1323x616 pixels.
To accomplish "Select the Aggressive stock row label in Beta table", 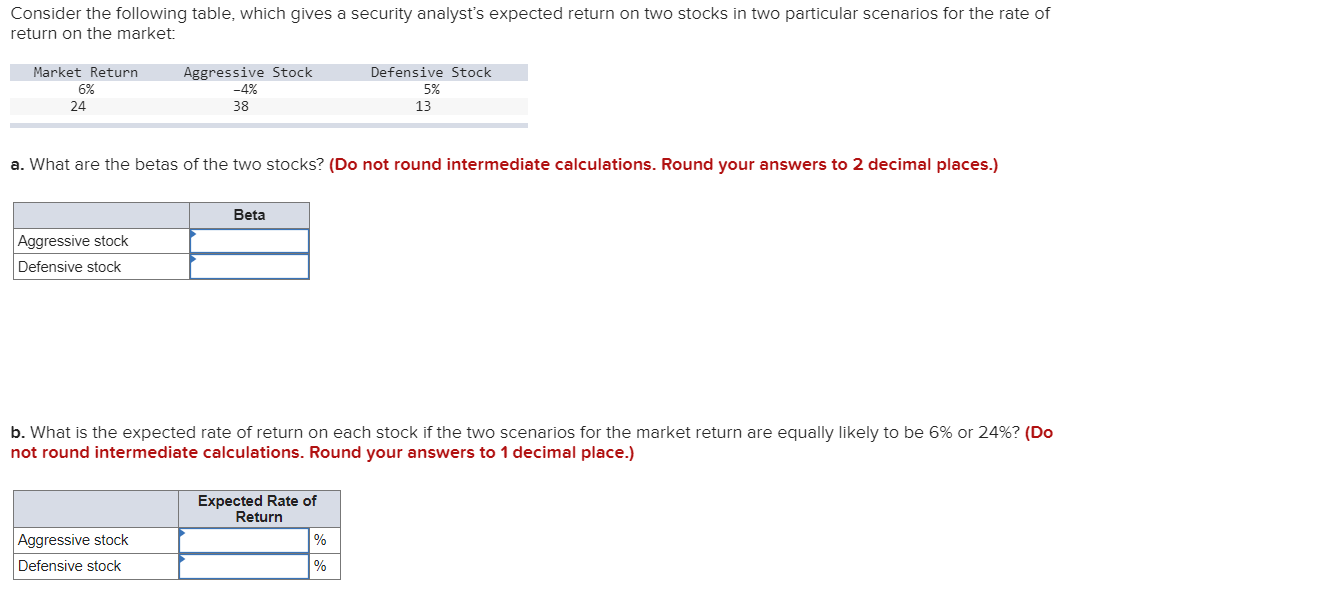I will tap(75, 240).
